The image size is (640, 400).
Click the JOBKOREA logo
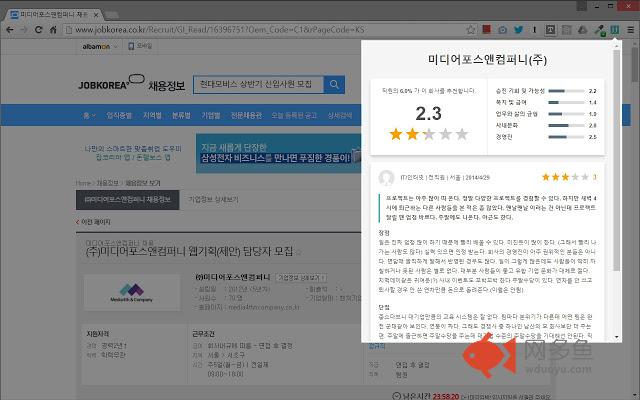coord(111,83)
